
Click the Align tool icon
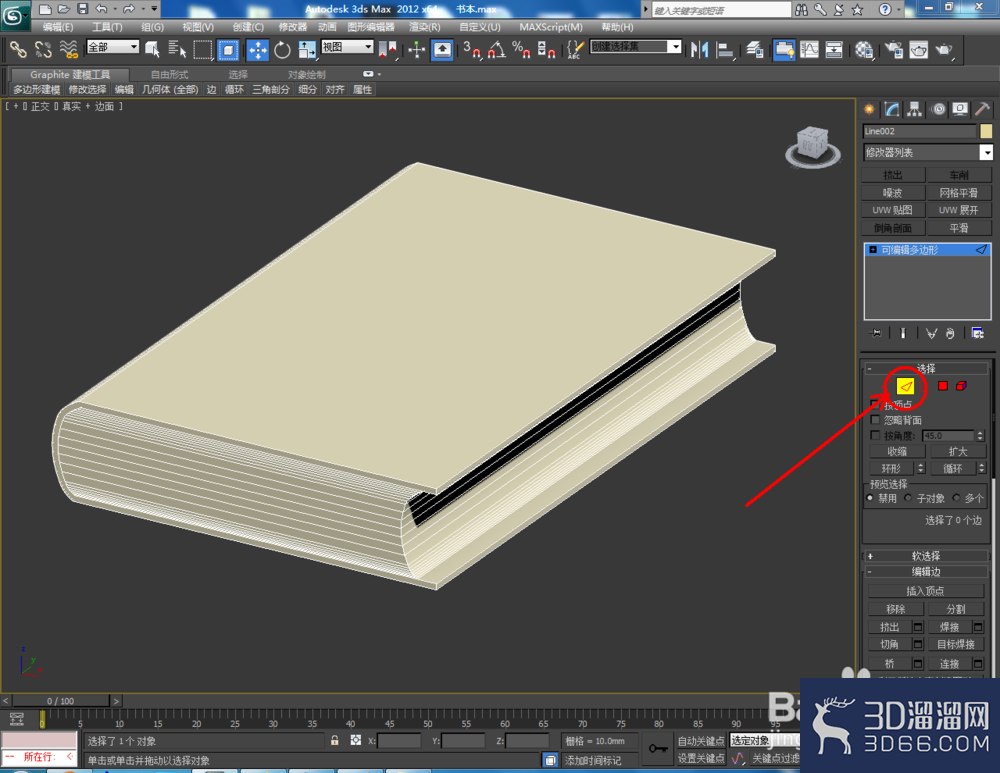[x=725, y=49]
